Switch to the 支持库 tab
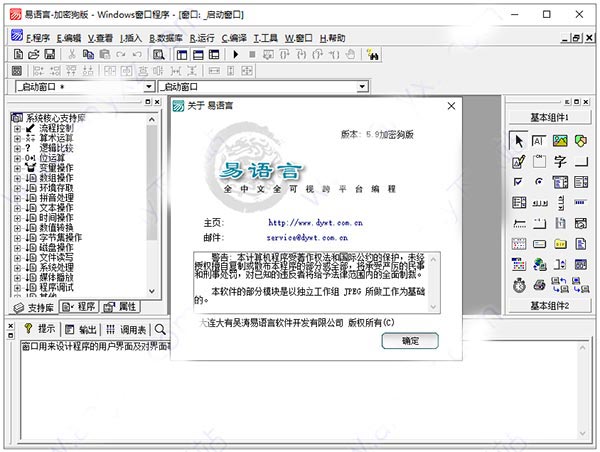 34,307
